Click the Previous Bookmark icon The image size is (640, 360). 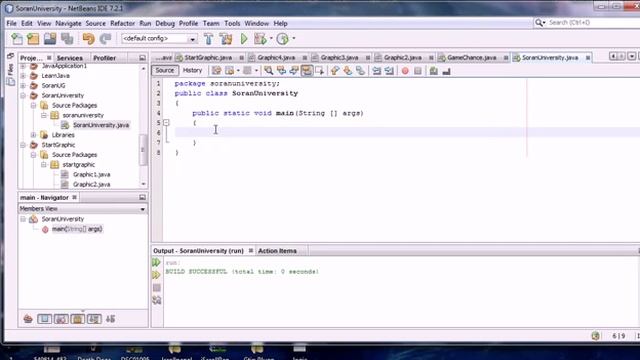(335, 71)
